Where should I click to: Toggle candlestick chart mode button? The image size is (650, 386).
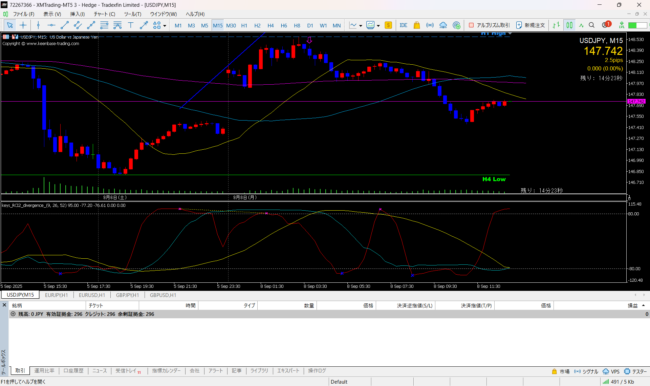click(x=570, y=25)
